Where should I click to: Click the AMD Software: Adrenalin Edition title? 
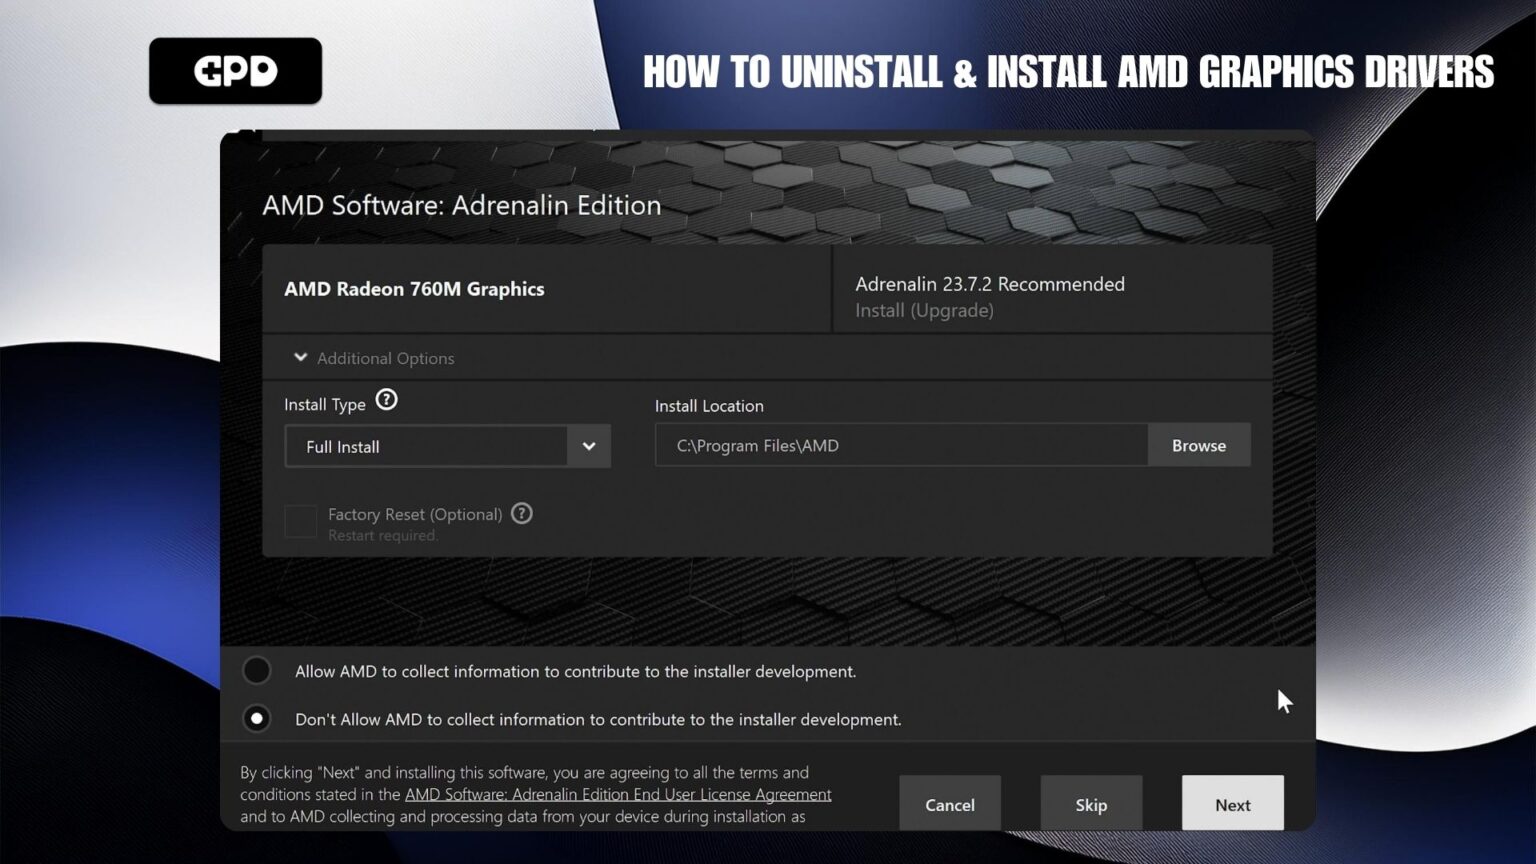coord(461,205)
